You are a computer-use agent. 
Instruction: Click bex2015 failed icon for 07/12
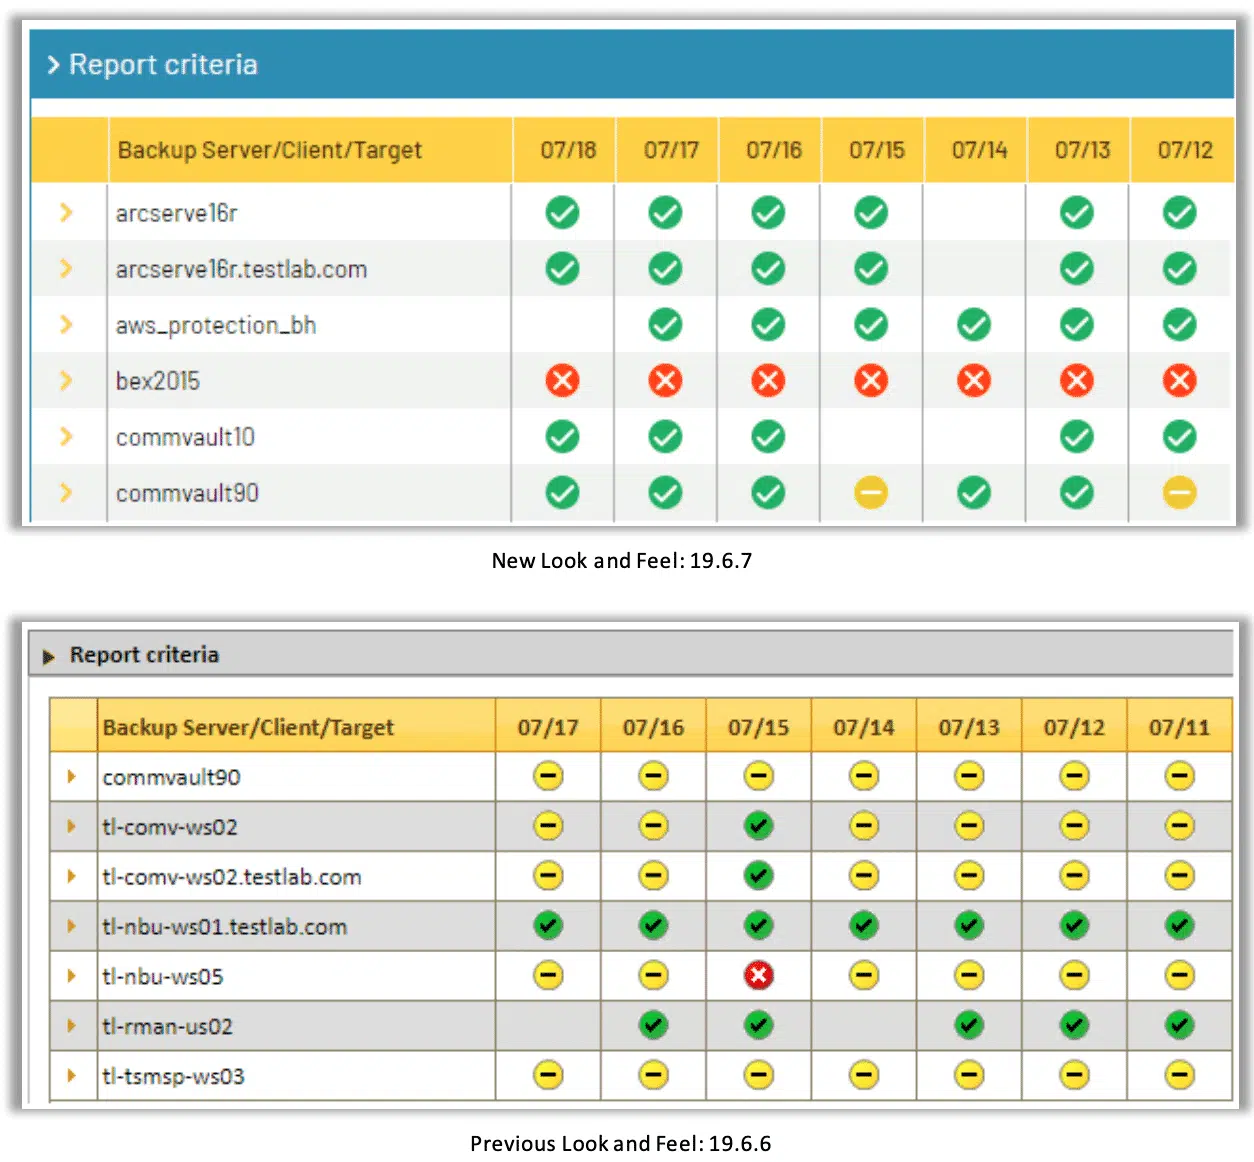coord(1180,380)
